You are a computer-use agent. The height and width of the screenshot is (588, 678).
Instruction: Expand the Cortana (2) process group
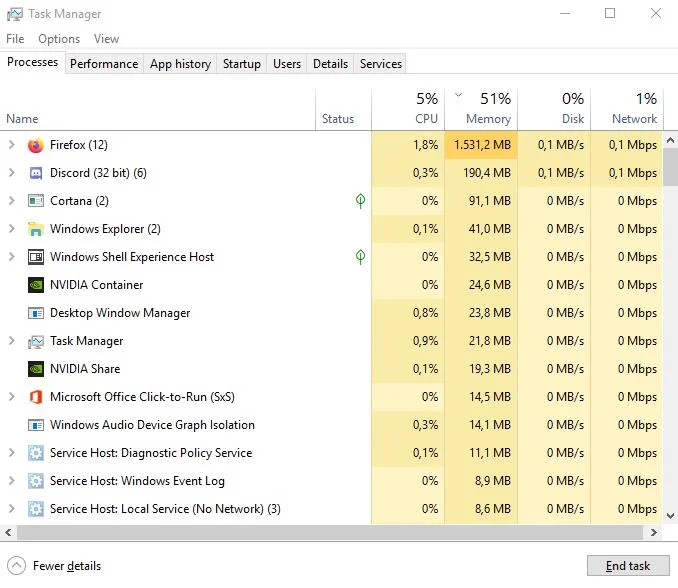12,201
